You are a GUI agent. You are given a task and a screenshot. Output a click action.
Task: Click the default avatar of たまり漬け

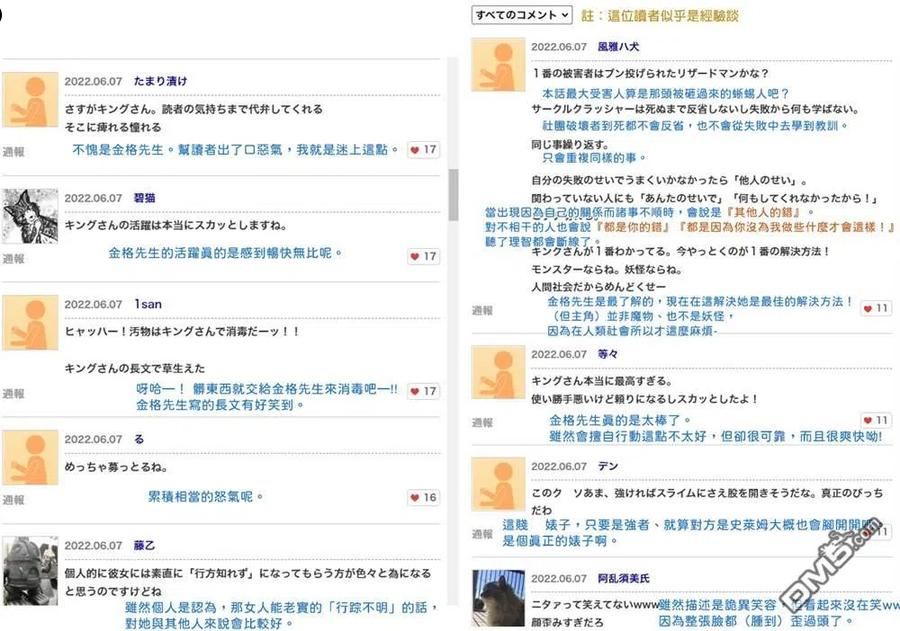(x=30, y=98)
